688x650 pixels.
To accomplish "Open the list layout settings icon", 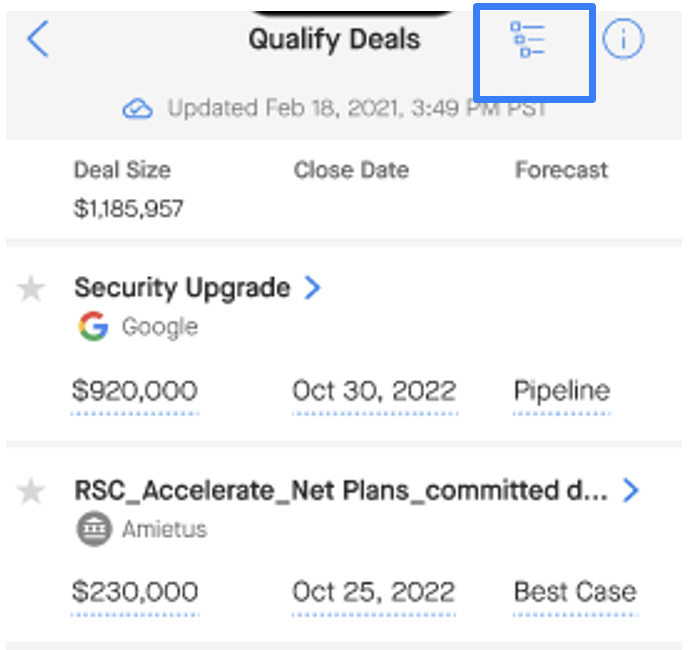I will pos(527,40).
